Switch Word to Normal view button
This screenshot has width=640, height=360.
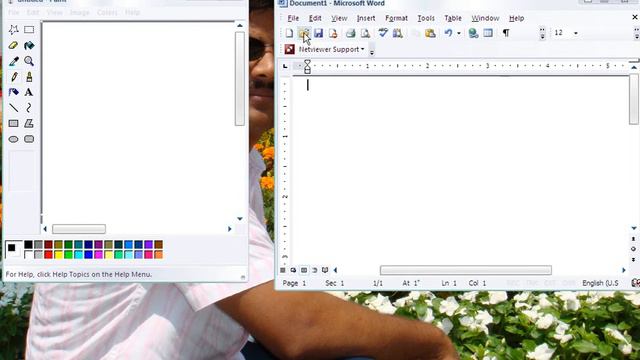click(282, 270)
